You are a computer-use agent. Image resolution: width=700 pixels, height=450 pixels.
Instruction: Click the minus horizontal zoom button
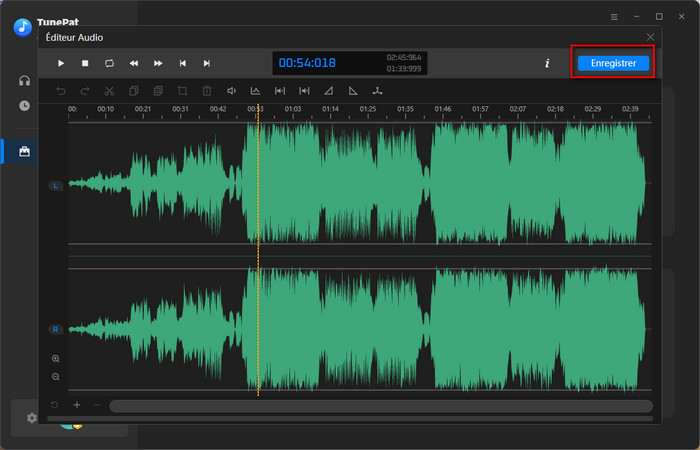point(97,405)
